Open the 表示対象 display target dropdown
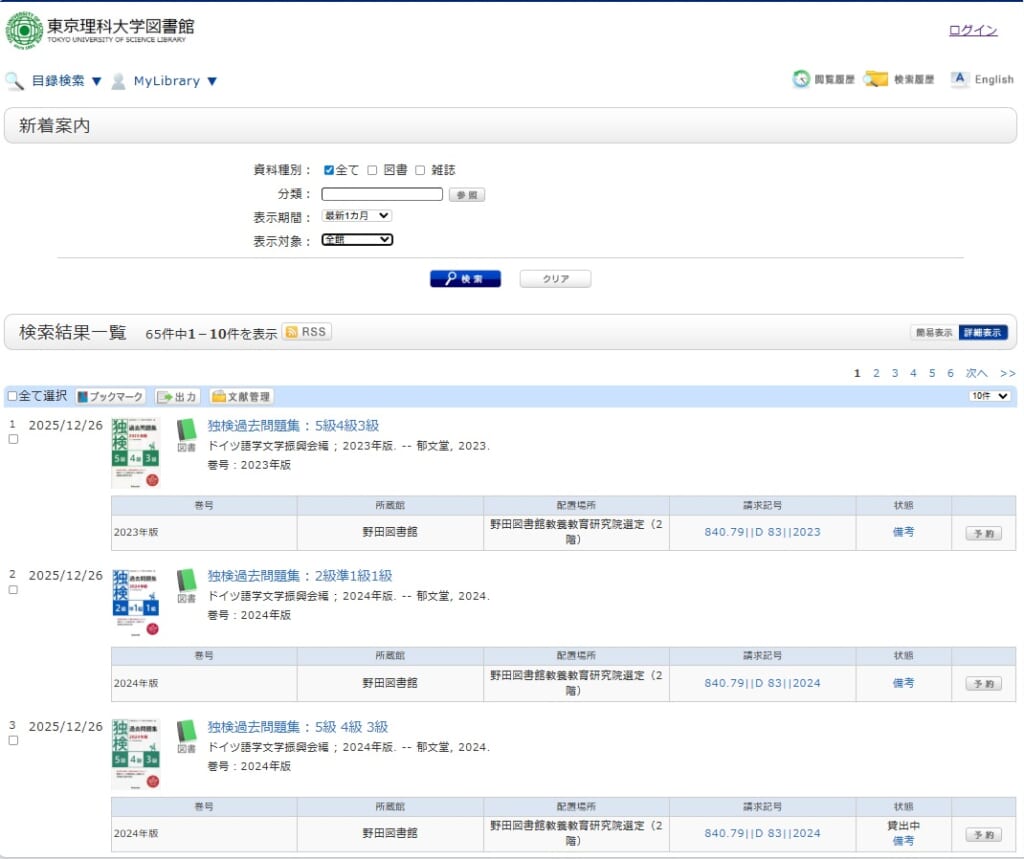This screenshot has height=859, width=1024. point(357,240)
